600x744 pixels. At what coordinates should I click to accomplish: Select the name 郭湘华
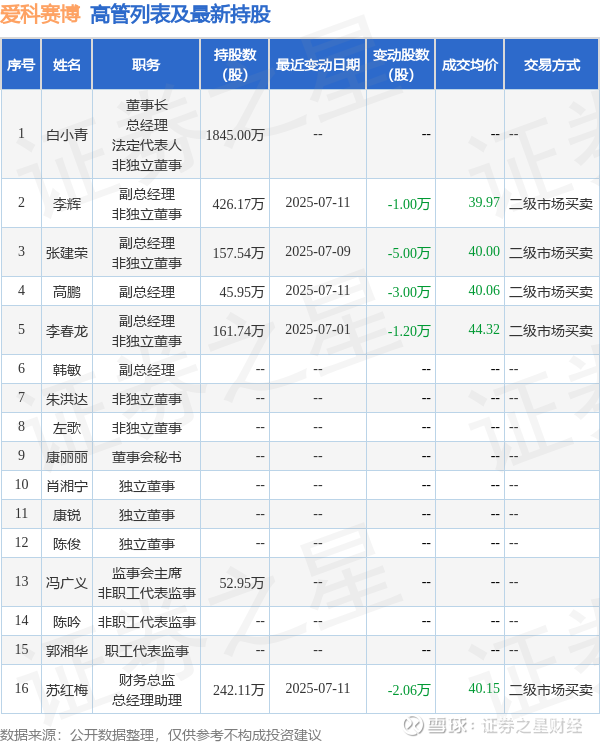click(x=67, y=651)
